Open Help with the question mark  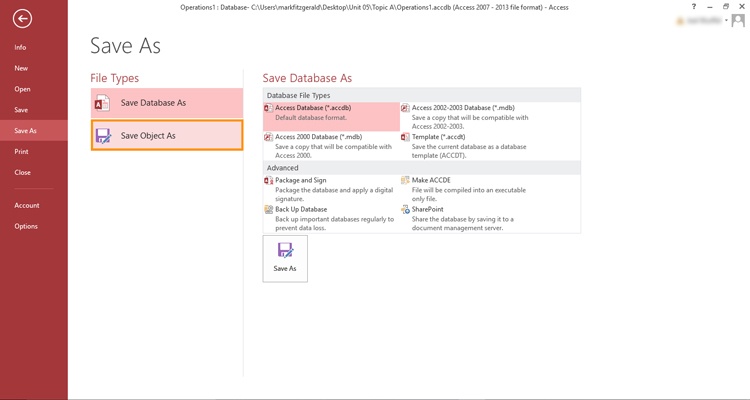694,6
